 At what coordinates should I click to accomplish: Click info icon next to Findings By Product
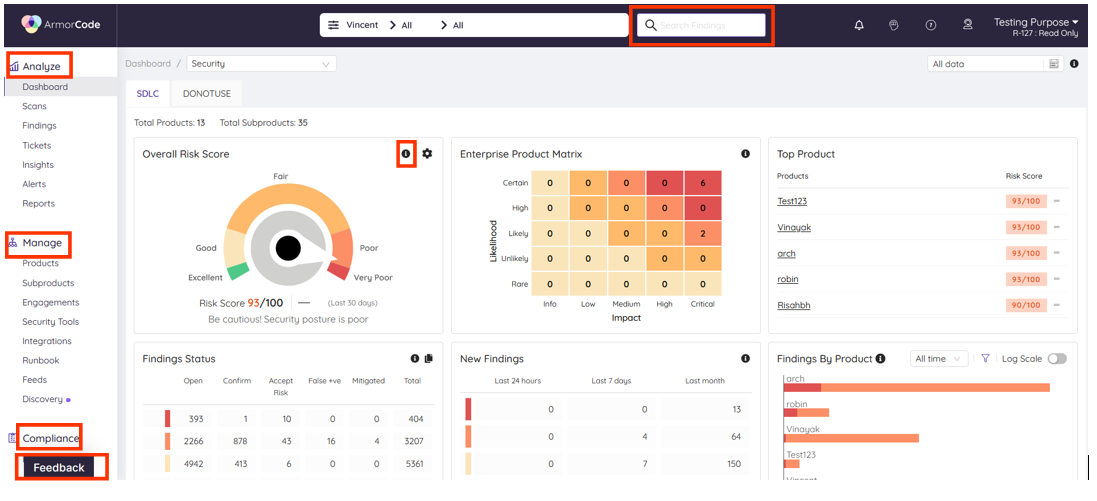[x=880, y=358]
